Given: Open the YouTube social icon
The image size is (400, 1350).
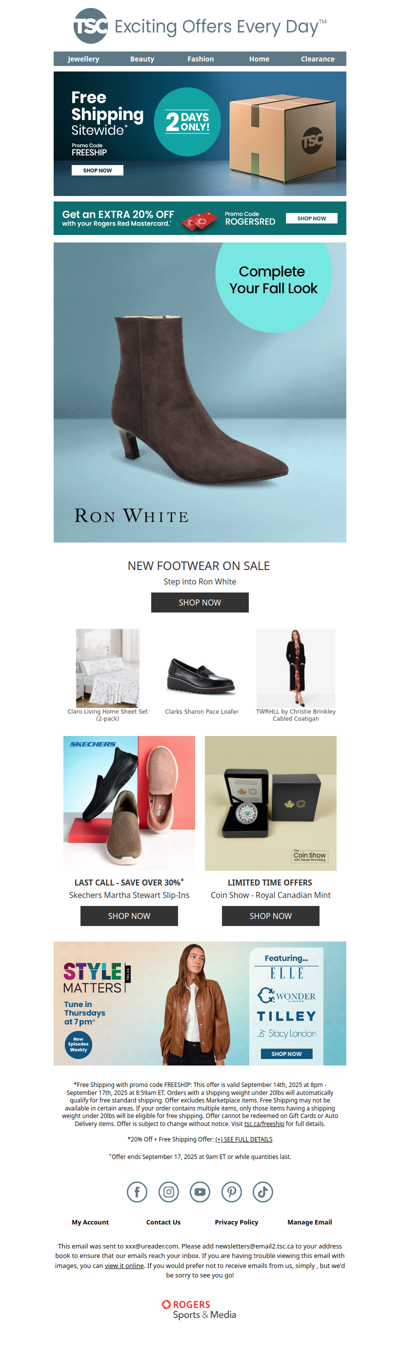Looking at the screenshot, I should [x=200, y=1191].
